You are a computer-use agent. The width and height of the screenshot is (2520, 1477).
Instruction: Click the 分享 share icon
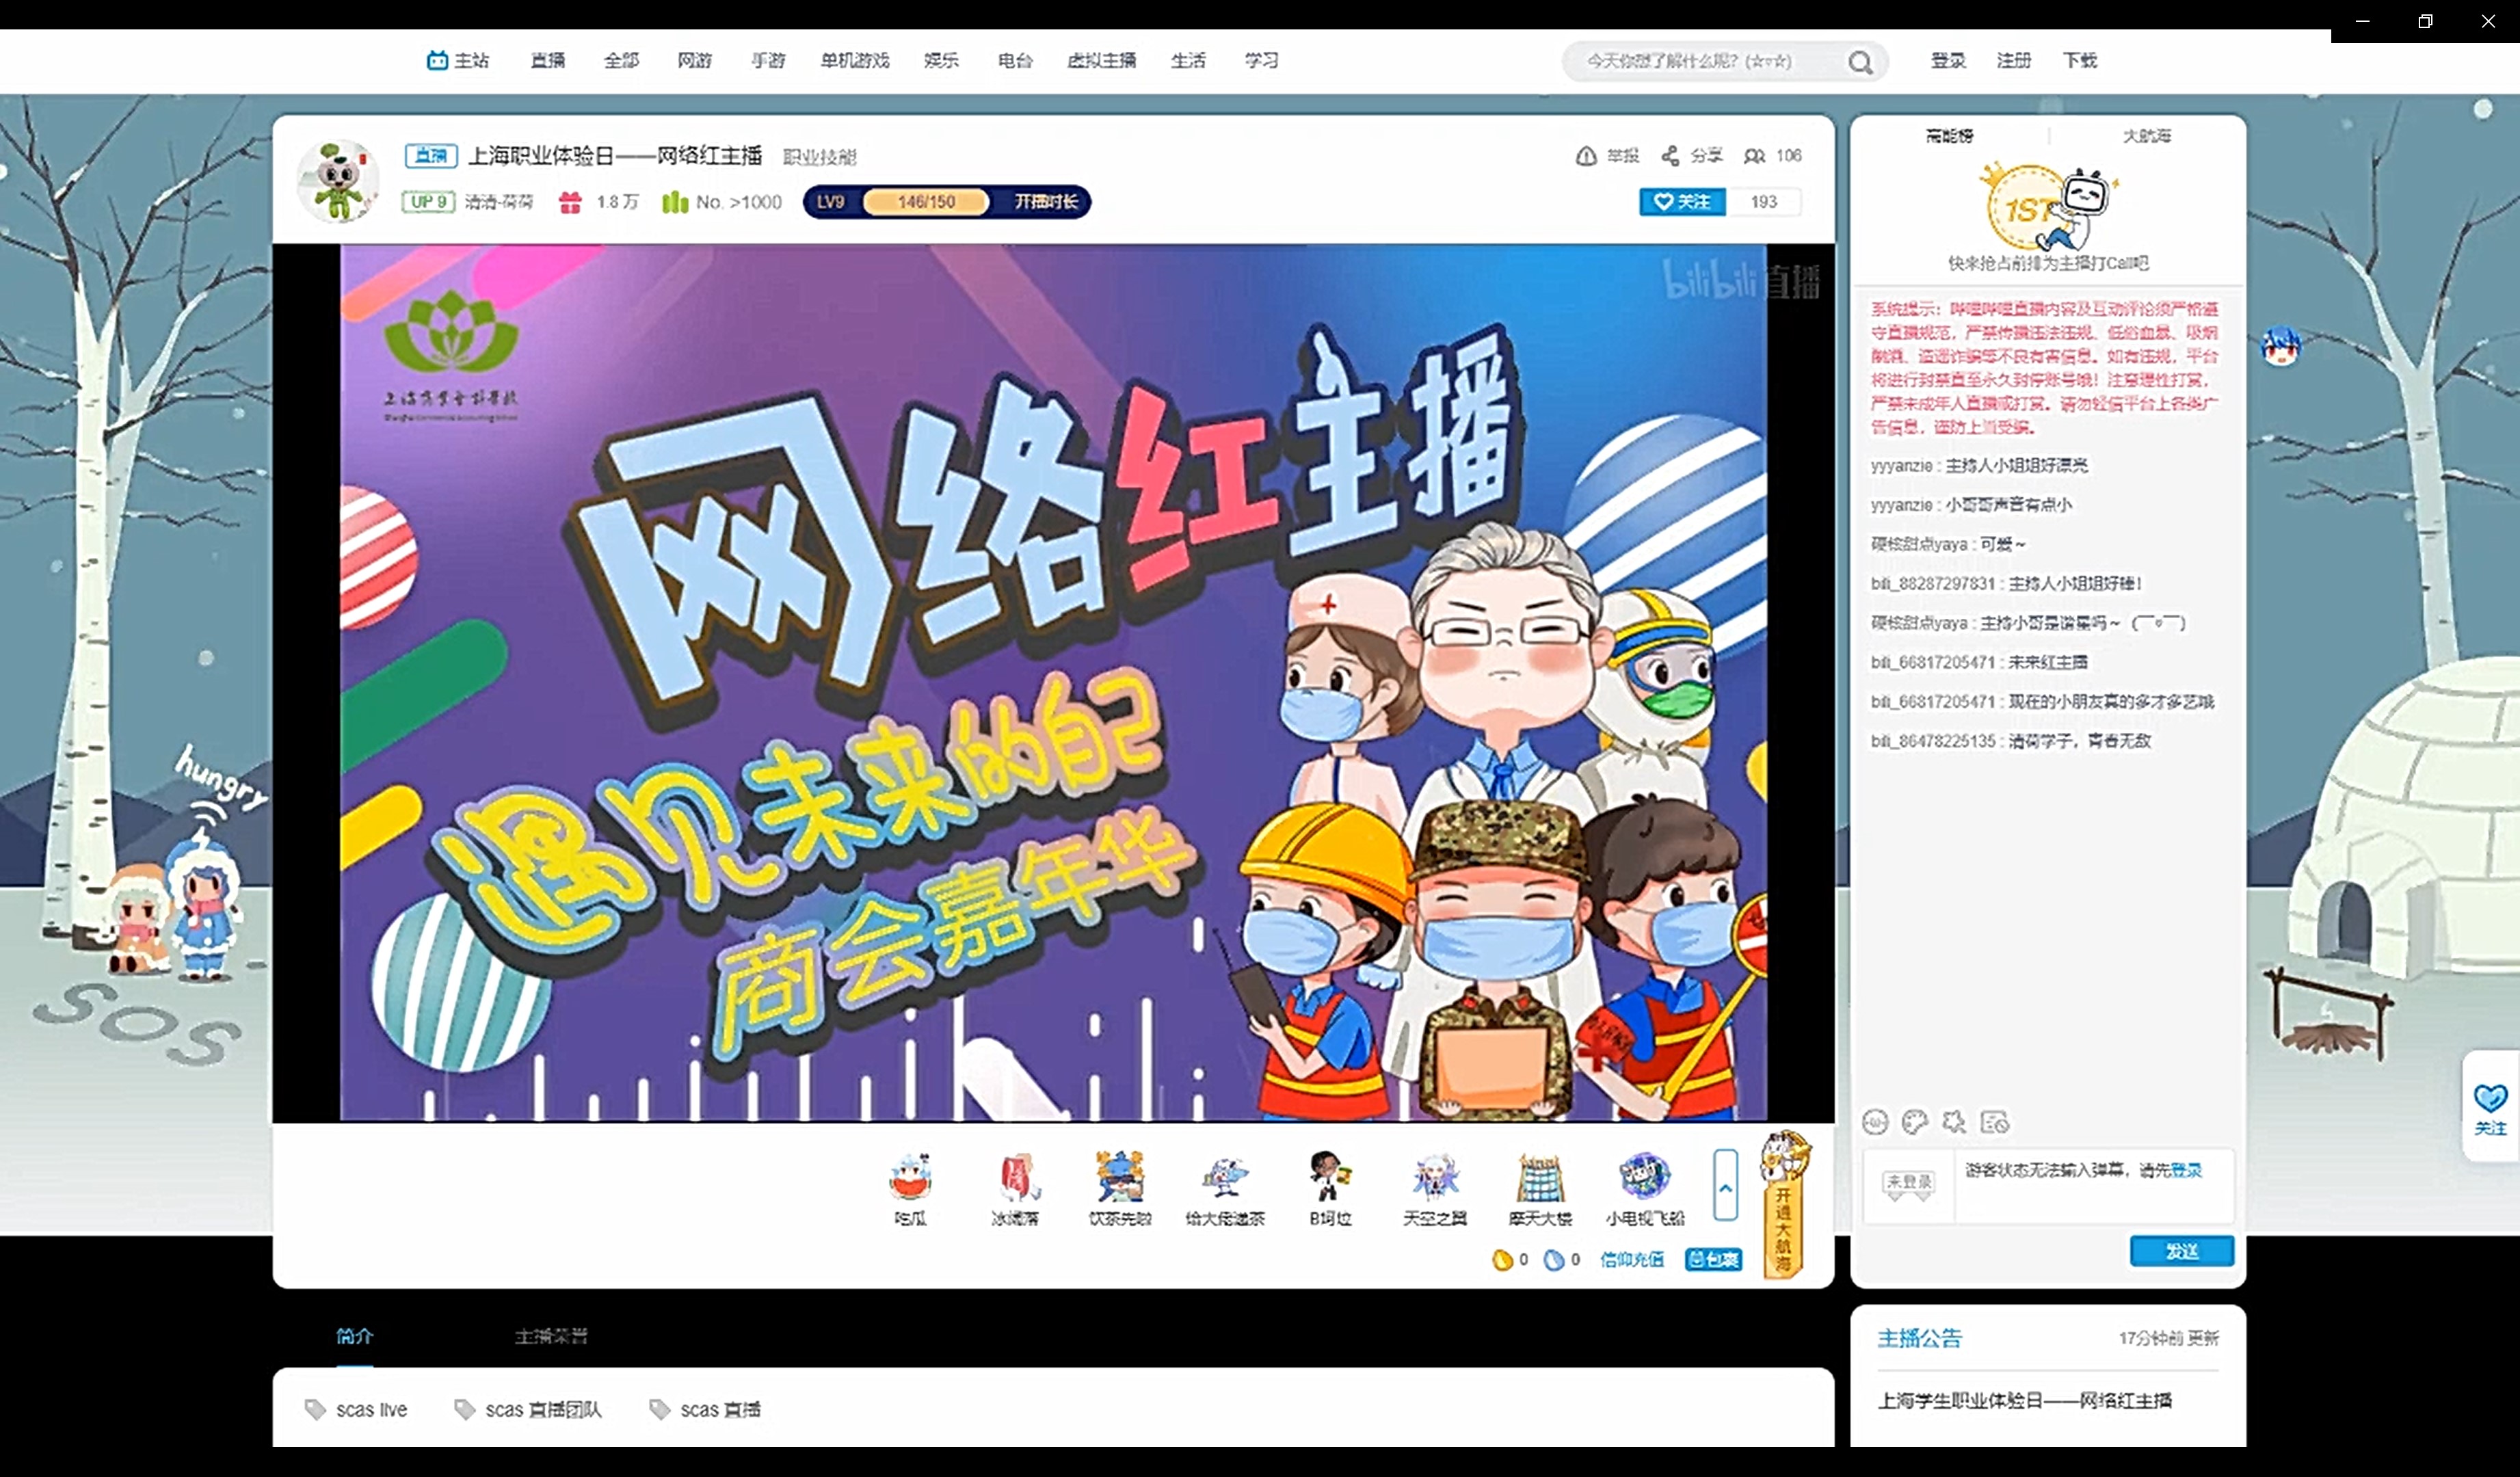tap(1670, 156)
